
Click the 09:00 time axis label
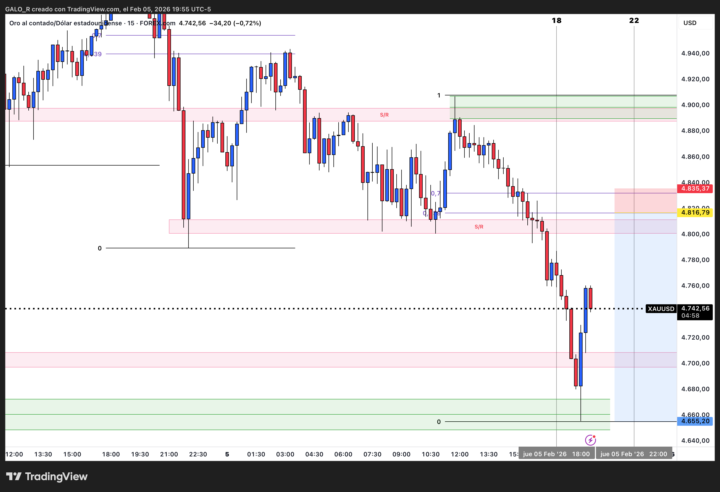401,454
